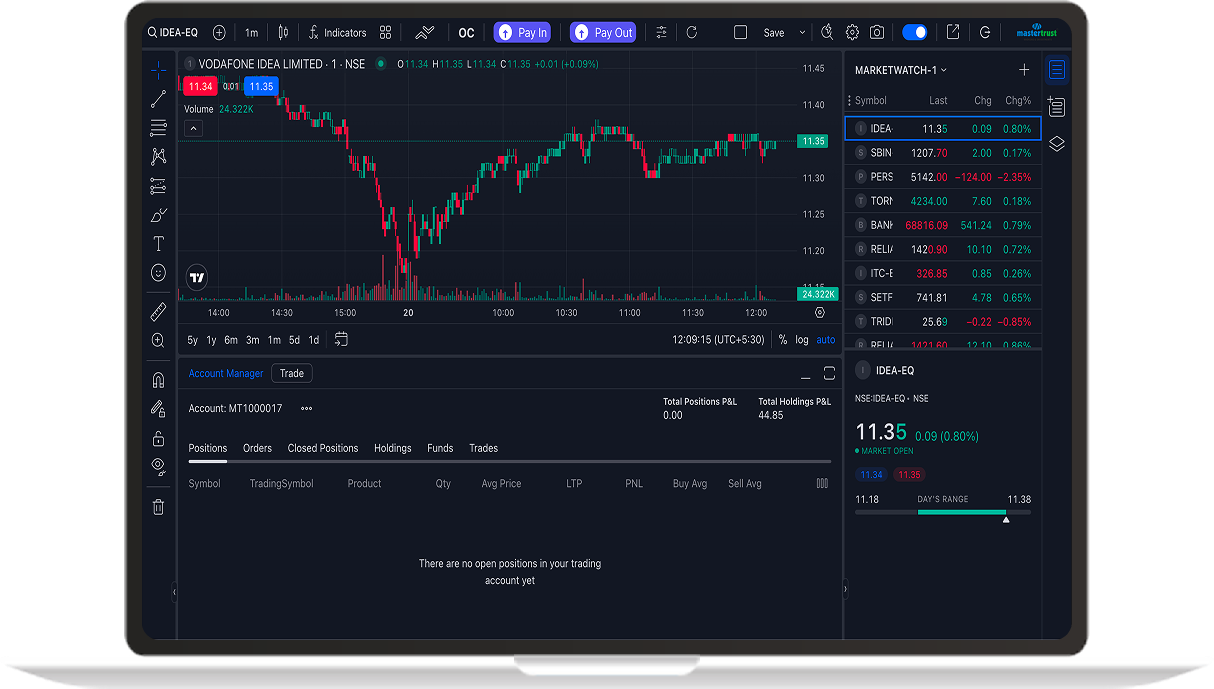This screenshot has height=689, width=1214.
Task: Click the trash icon to remove drawings
Action: pos(158,507)
